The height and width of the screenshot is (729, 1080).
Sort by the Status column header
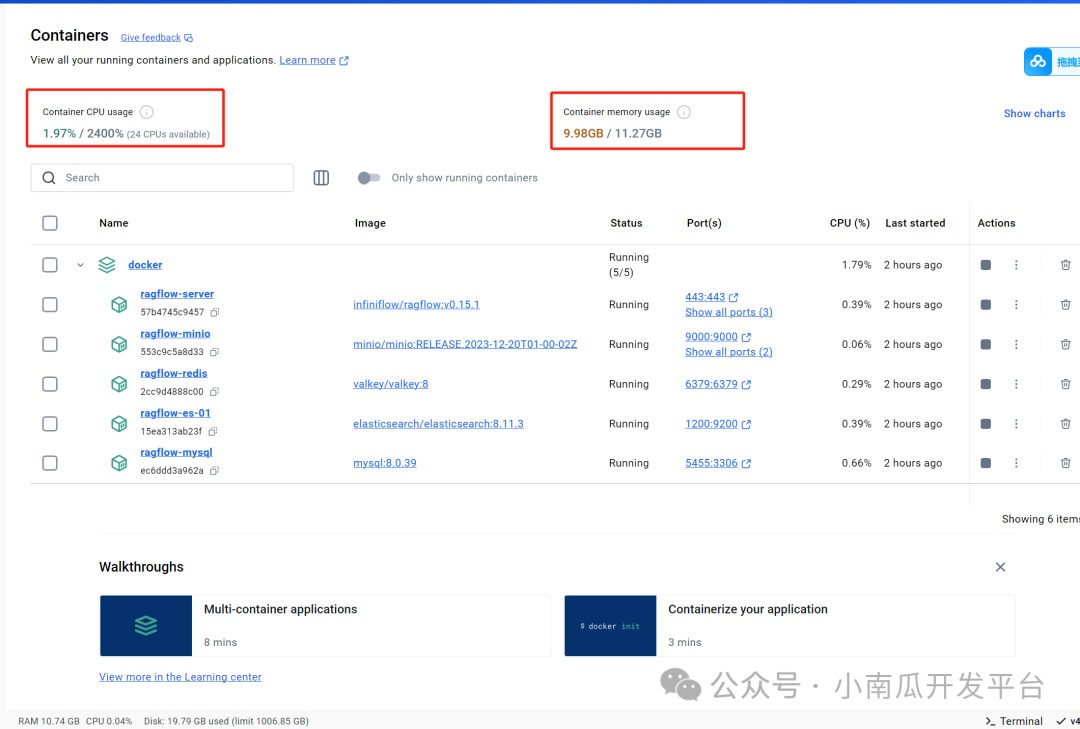pyautogui.click(x=626, y=223)
